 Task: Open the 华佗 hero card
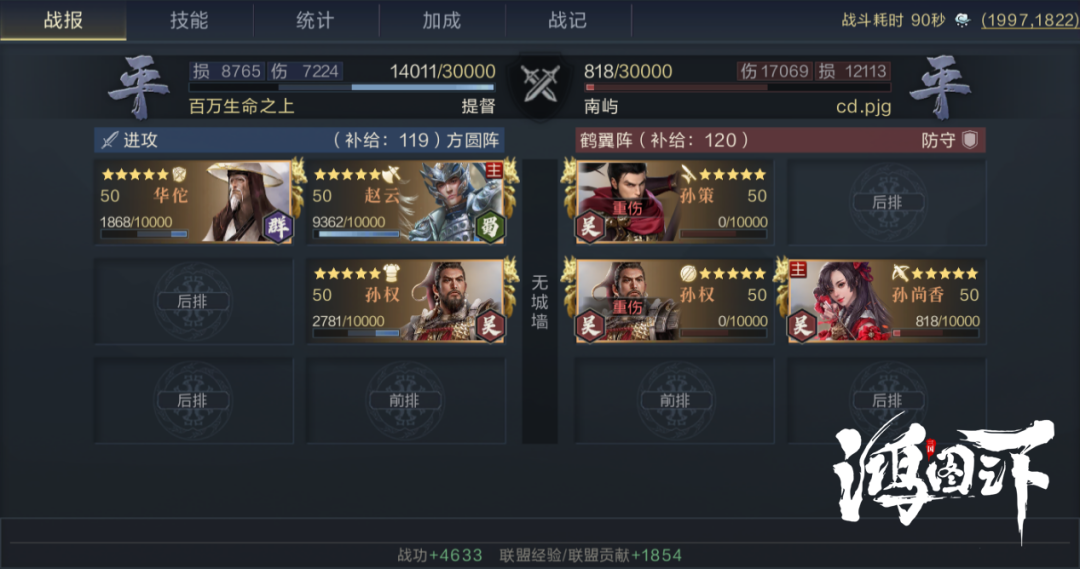point(194,203)
